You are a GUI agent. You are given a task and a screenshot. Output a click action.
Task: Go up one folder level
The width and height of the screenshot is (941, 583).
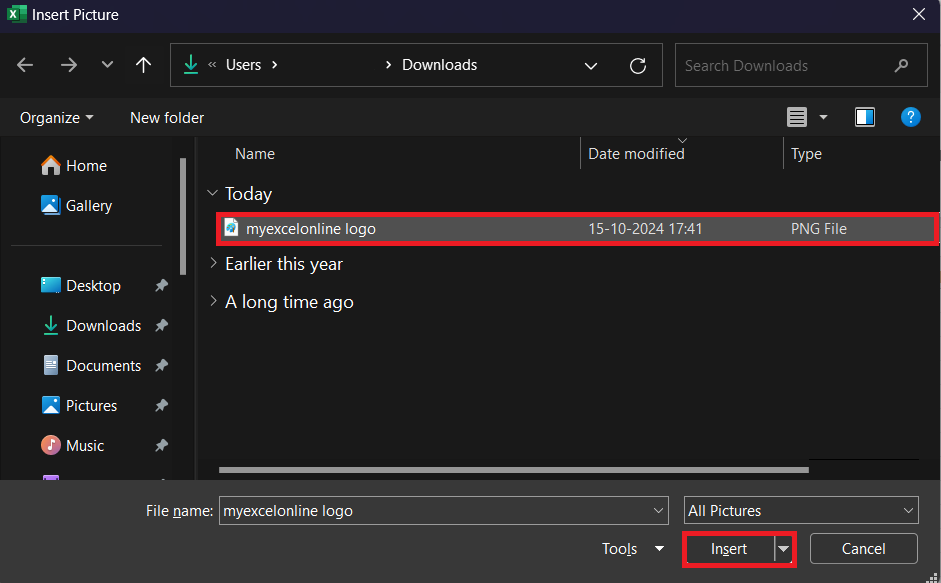tap(143, 65)
